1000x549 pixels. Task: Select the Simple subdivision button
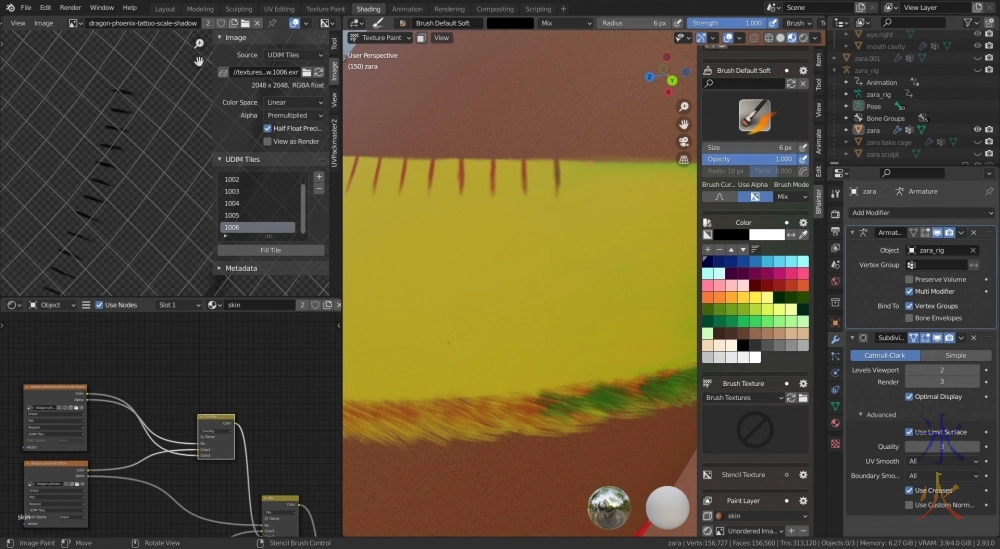pyautogui.click(x=955, y=355)
